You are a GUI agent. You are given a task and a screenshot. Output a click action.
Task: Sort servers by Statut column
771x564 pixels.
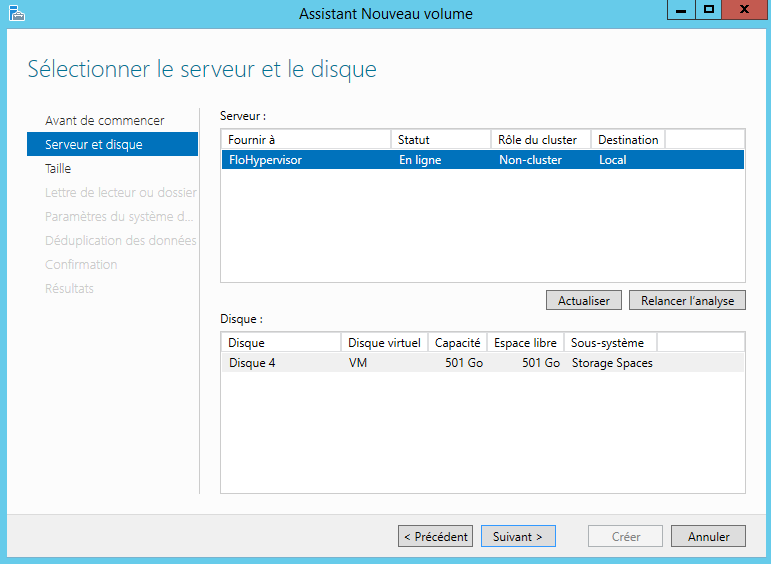click(440, 140)
